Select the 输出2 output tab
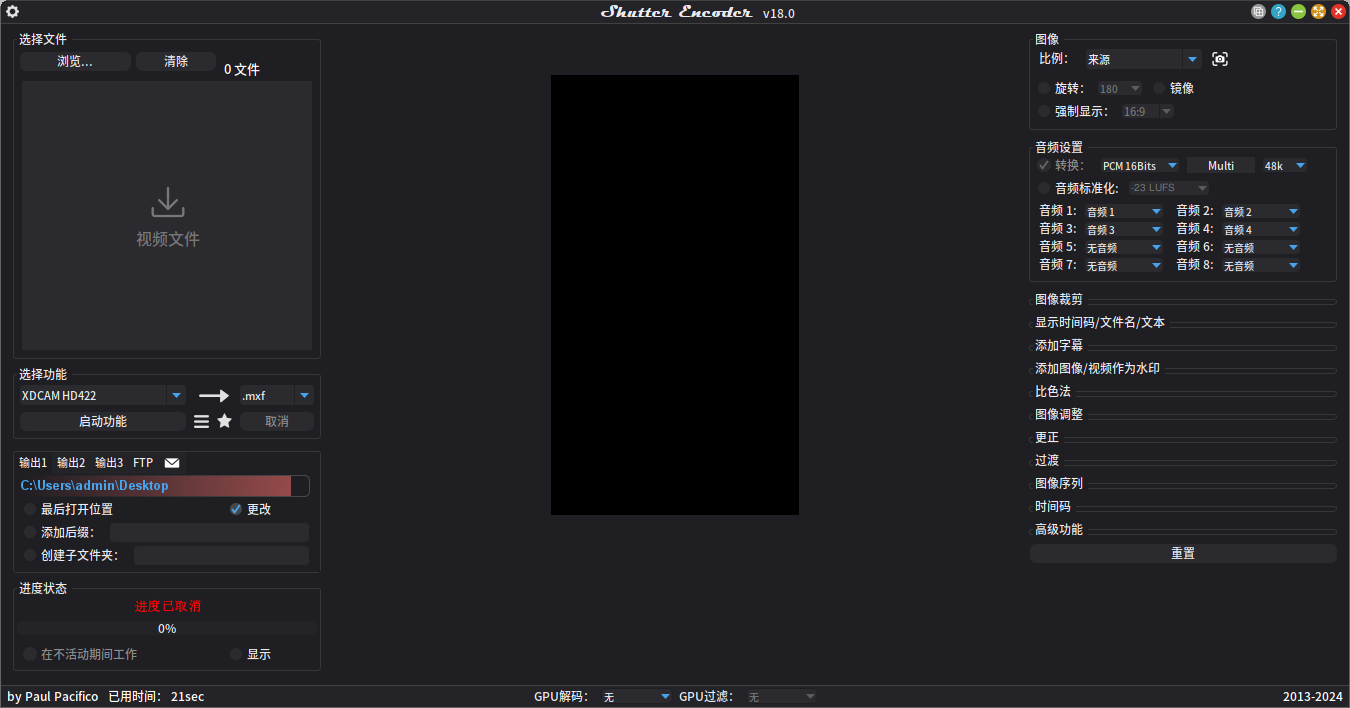Screen dimensions: 1350x708 point(70,462)
